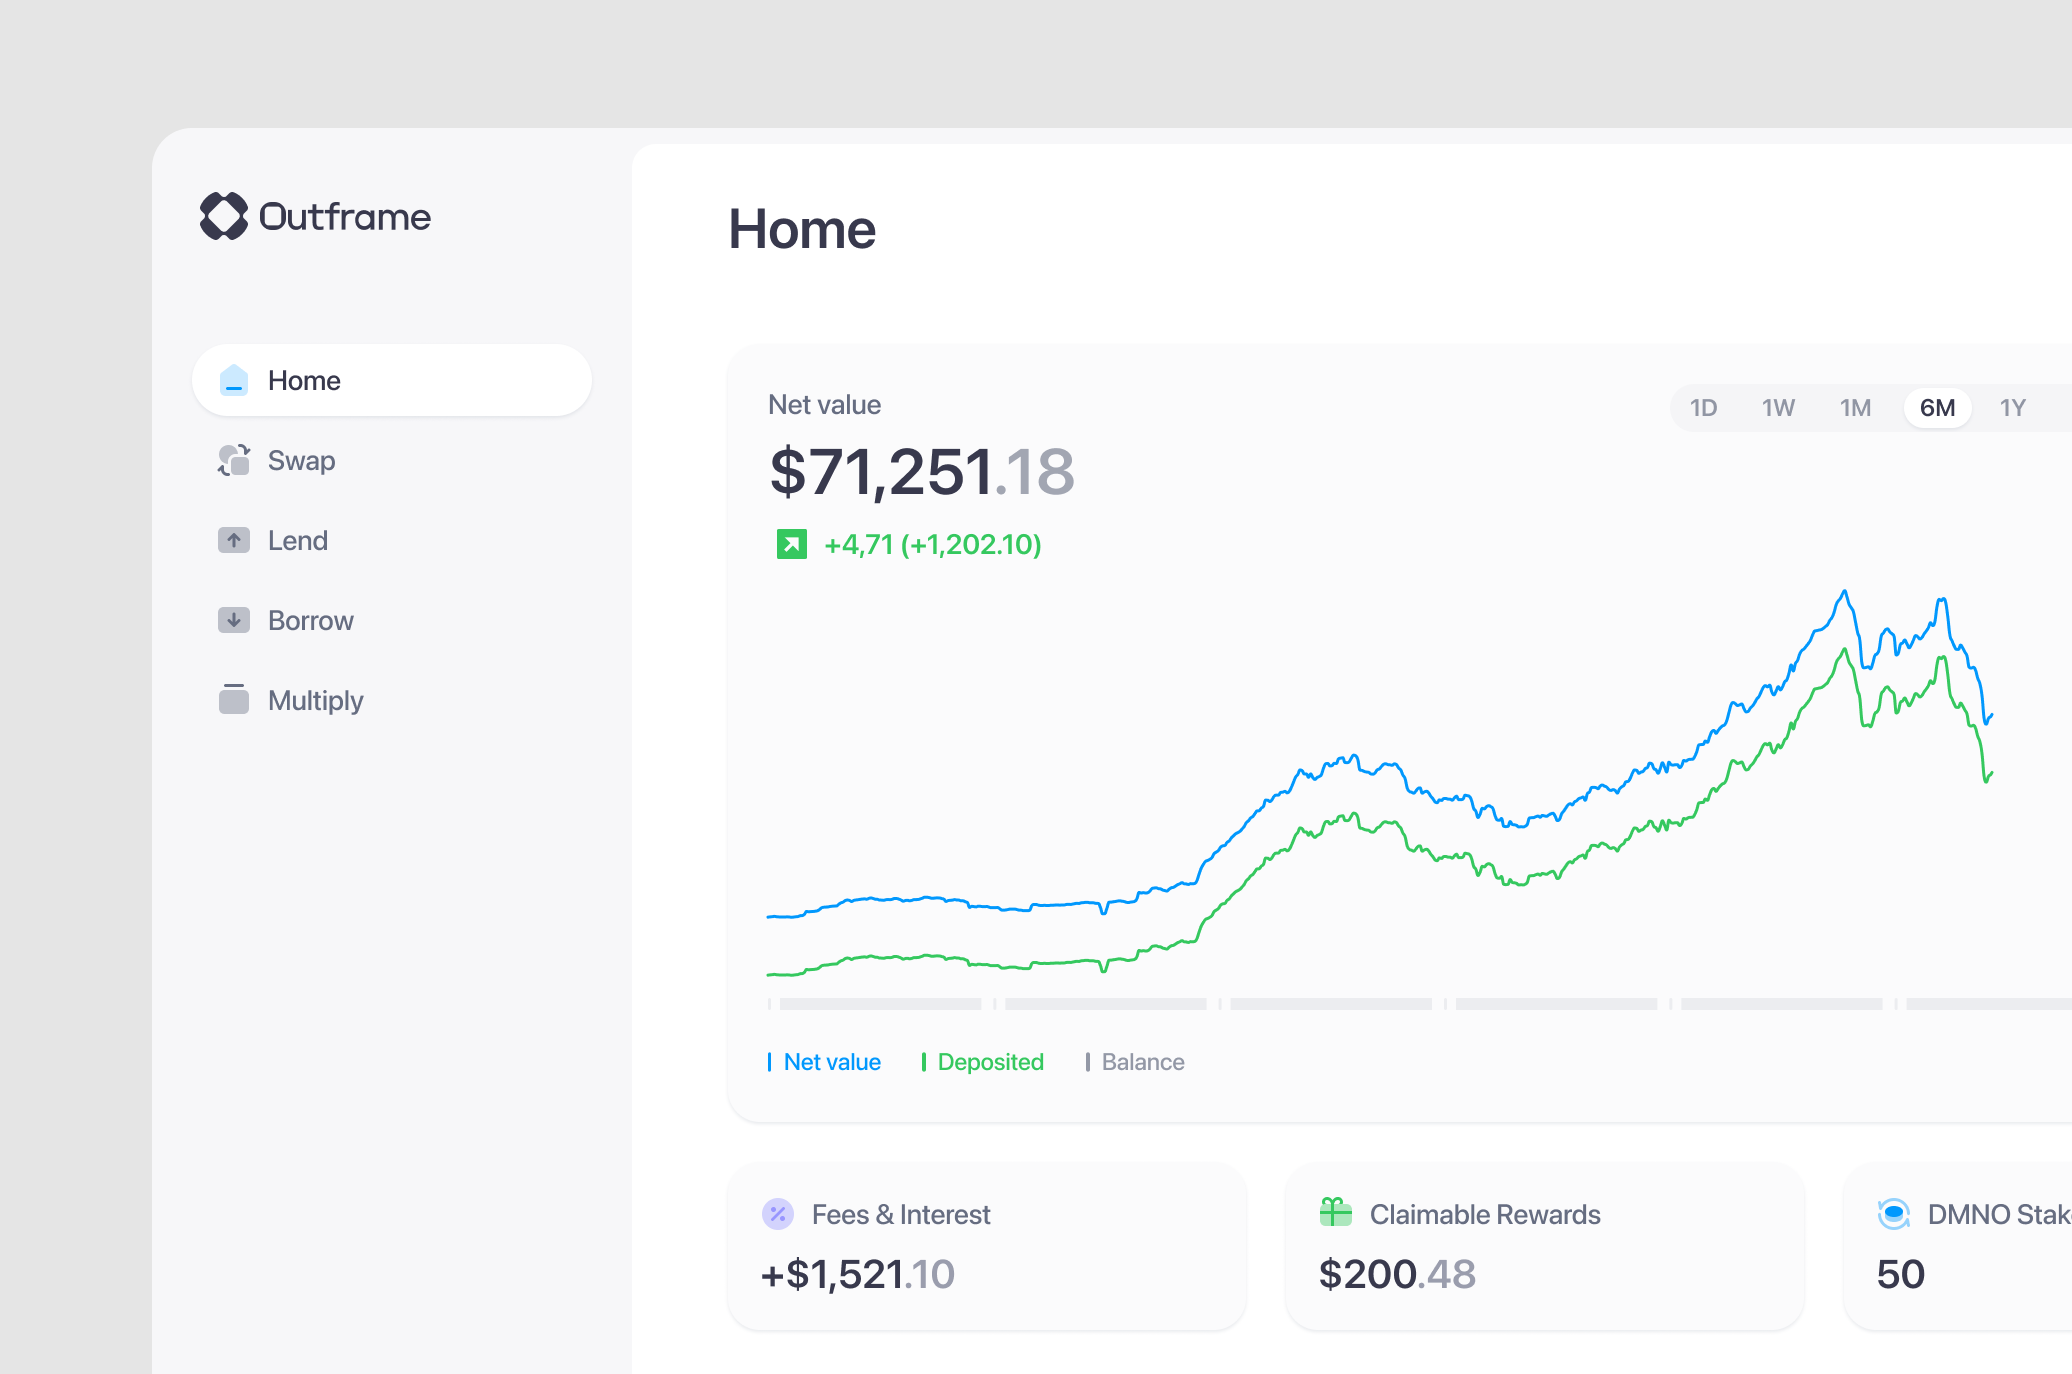Viewport: 2072px width, 1374px height.
Task: Click the Claimable Rewards gift icon
Action: pos(1336,1214)
